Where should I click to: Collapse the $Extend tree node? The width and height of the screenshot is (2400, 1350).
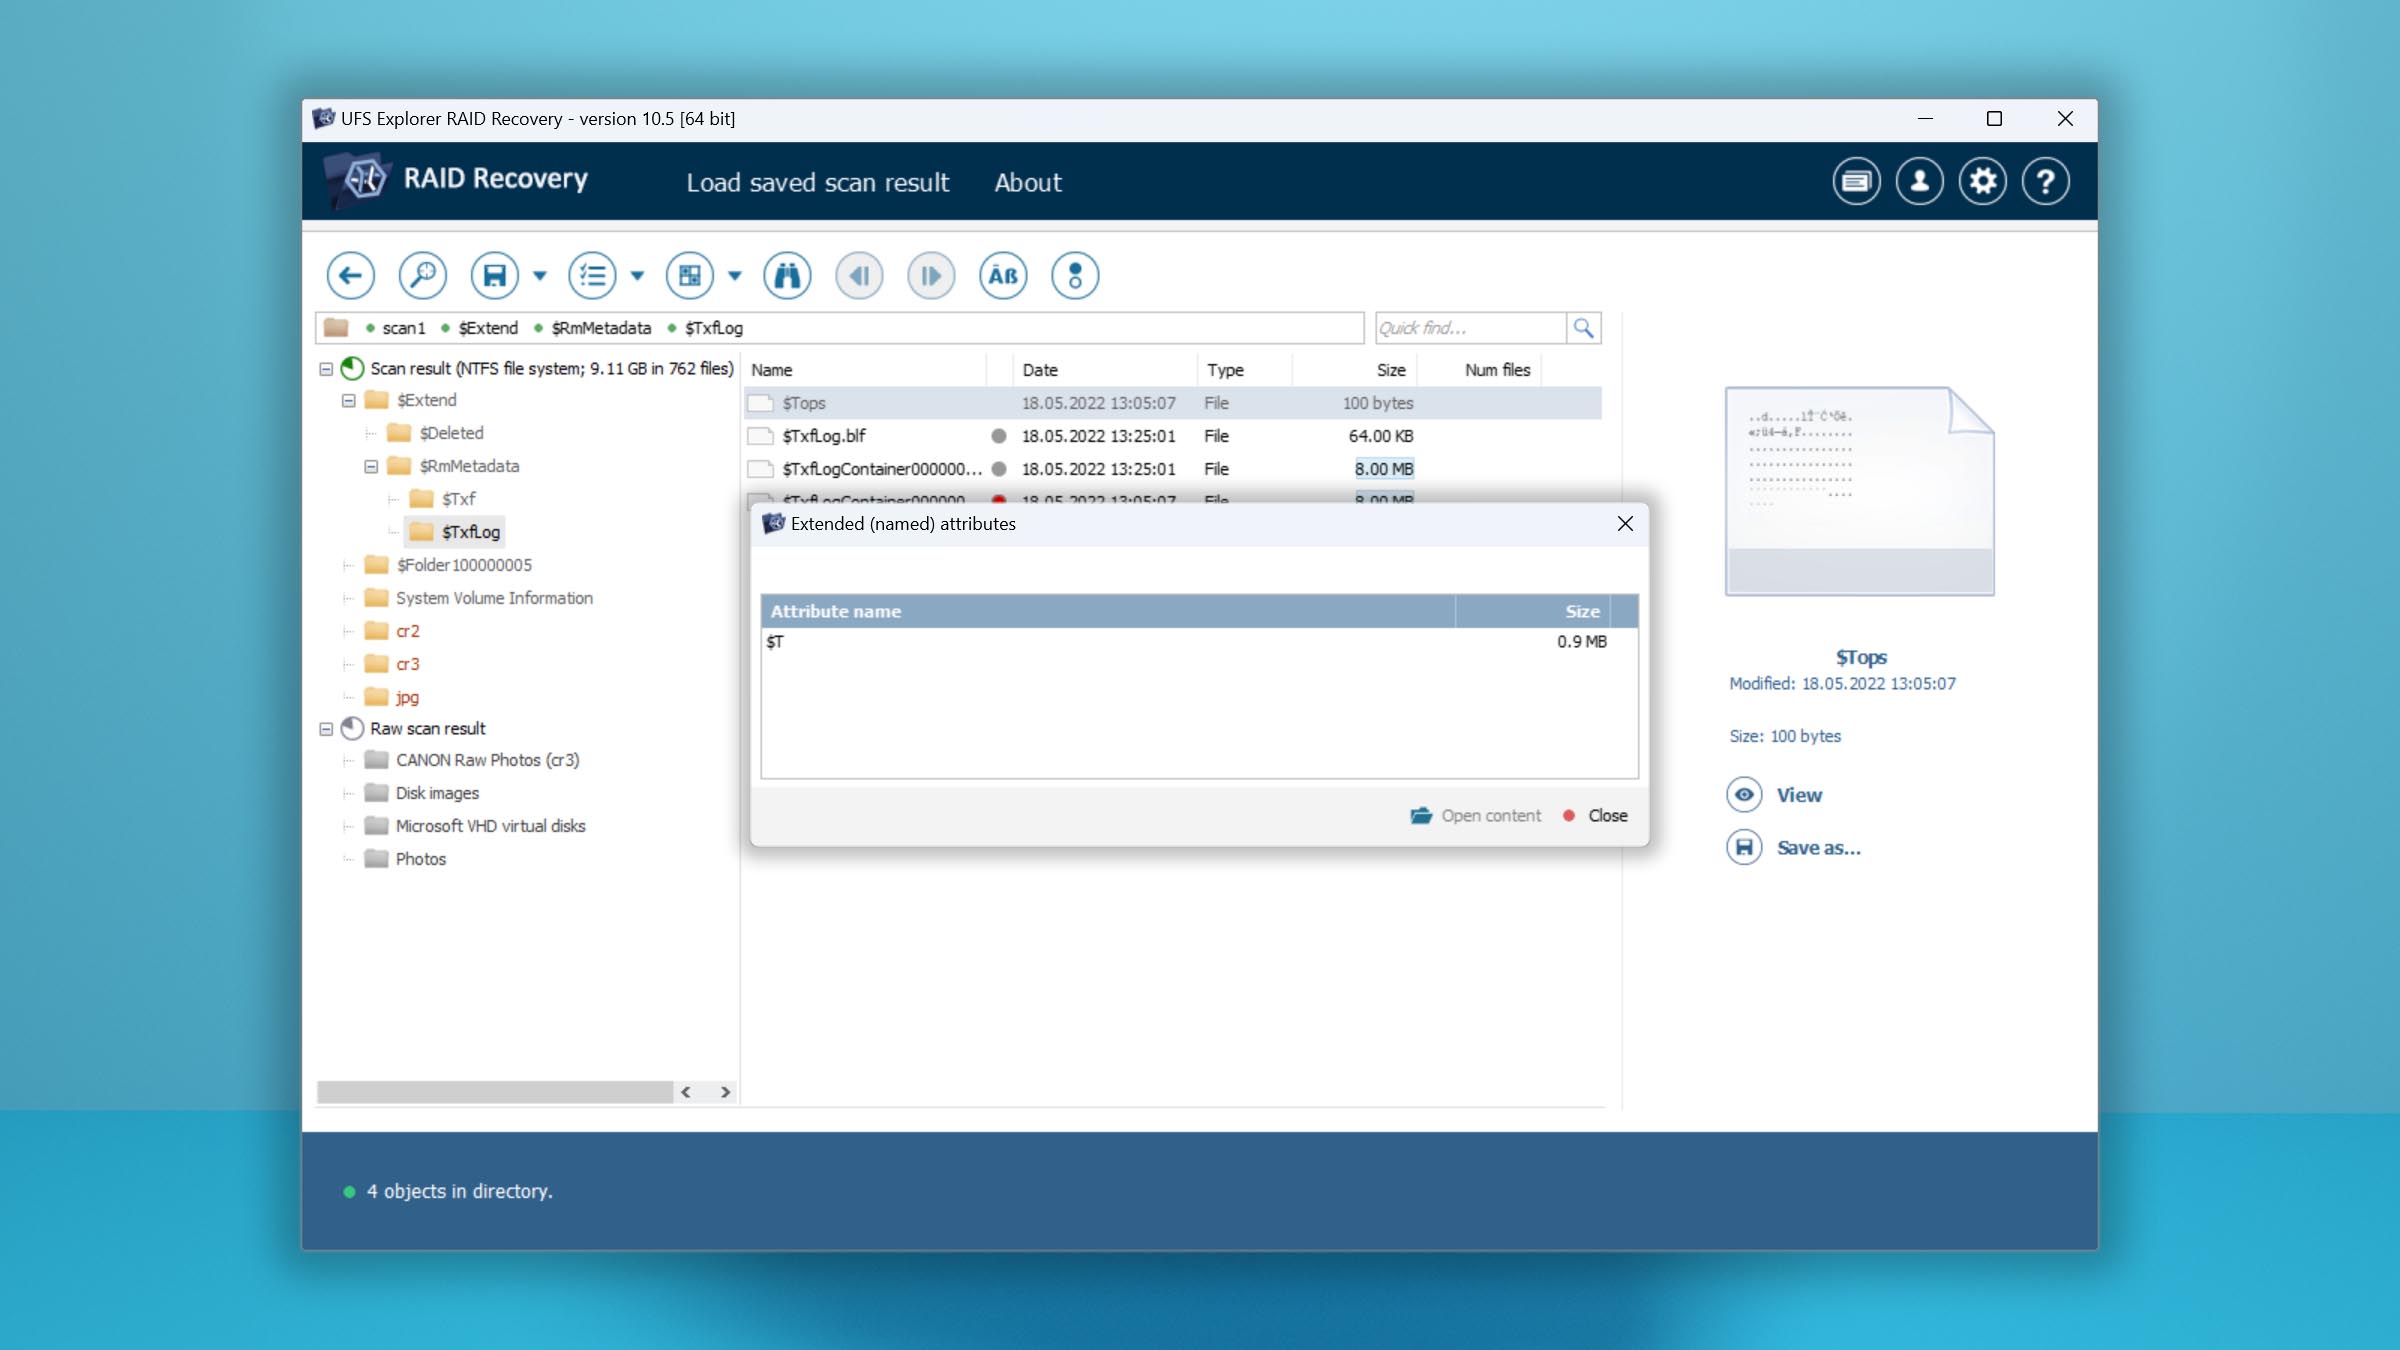click(x=349, y=401)
